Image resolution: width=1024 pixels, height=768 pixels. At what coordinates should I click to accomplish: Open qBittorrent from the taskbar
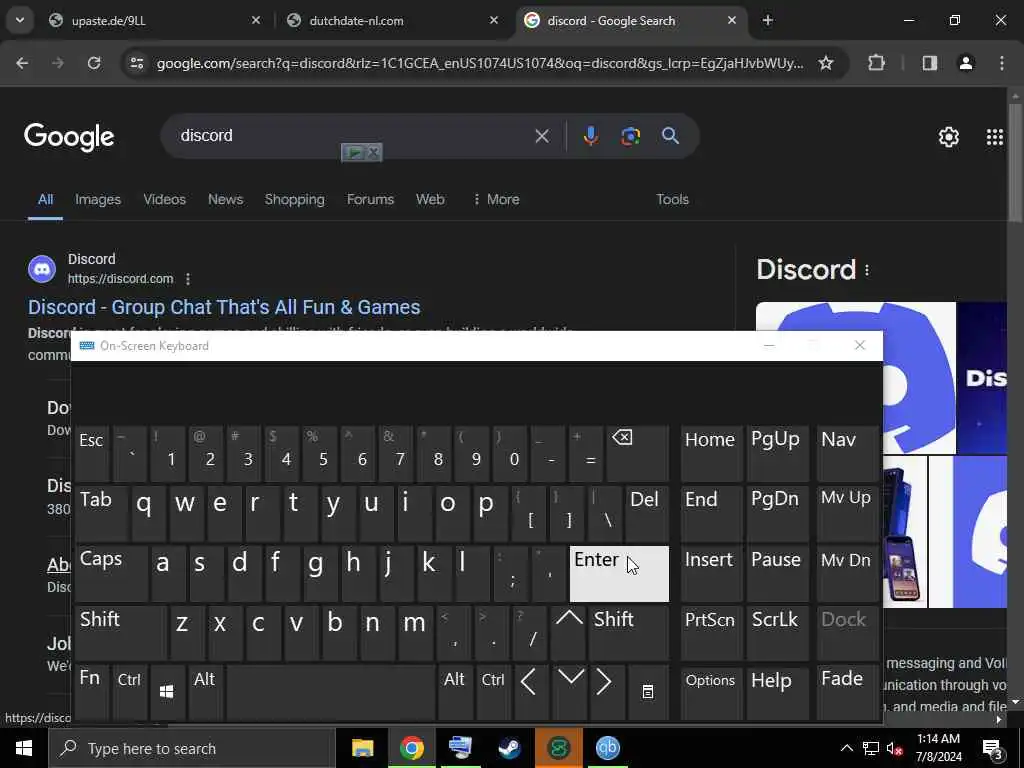607,748
